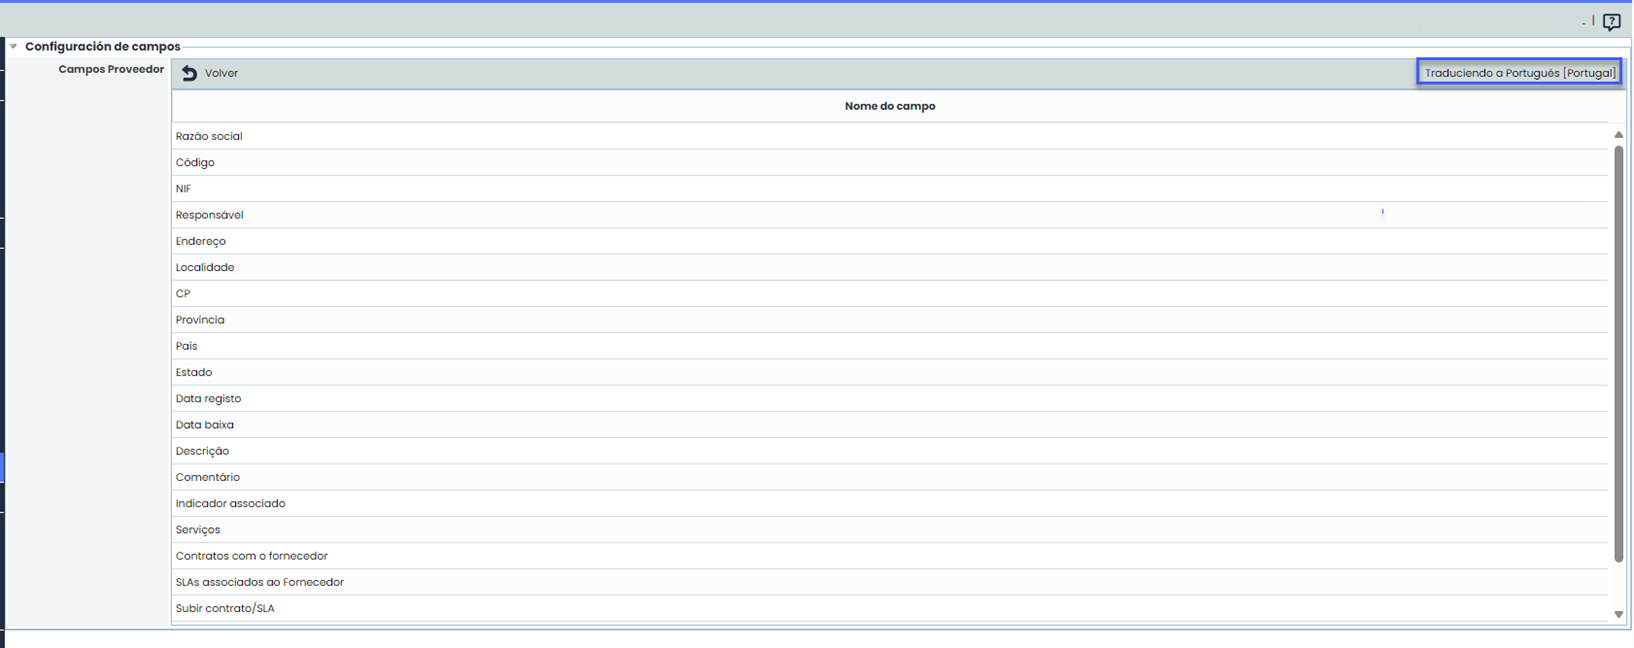Screen dimensions: 1634x648
Task: Select the Razão social field row
Action: pos(209,136)
